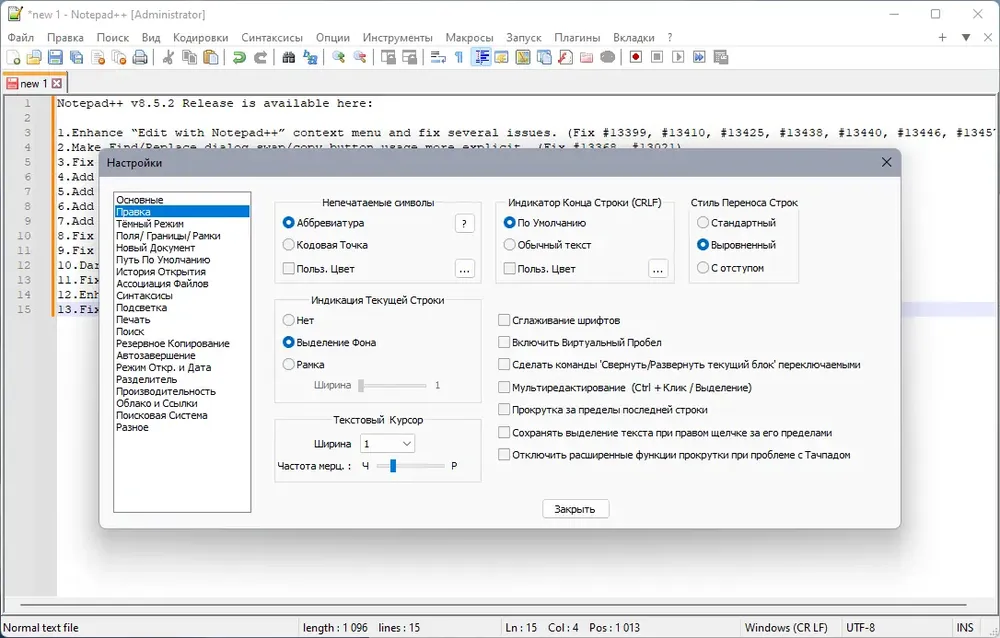This screenshot has height=638, width=1000.
Task: Open the tab list dropdown arrow
Action: (966, 38)
